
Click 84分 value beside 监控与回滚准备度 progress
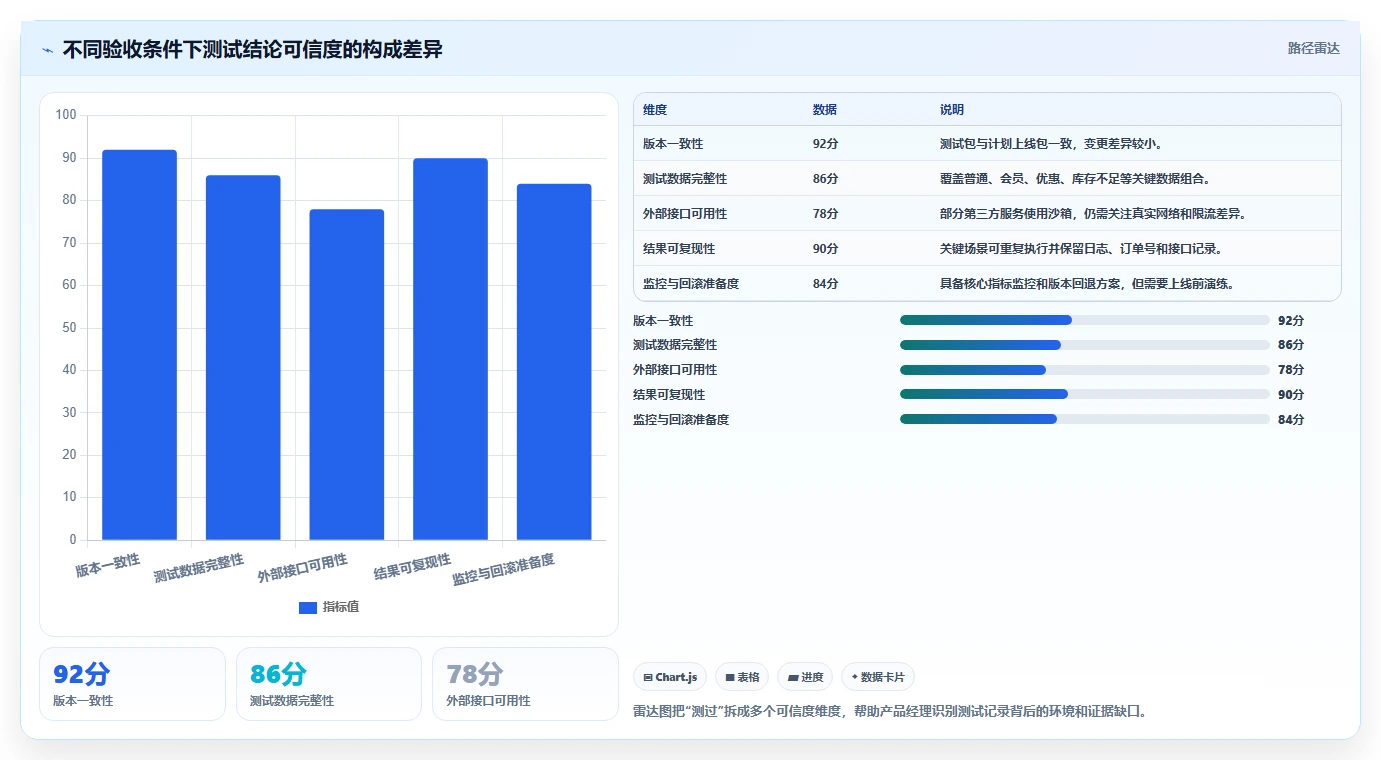1291,419
